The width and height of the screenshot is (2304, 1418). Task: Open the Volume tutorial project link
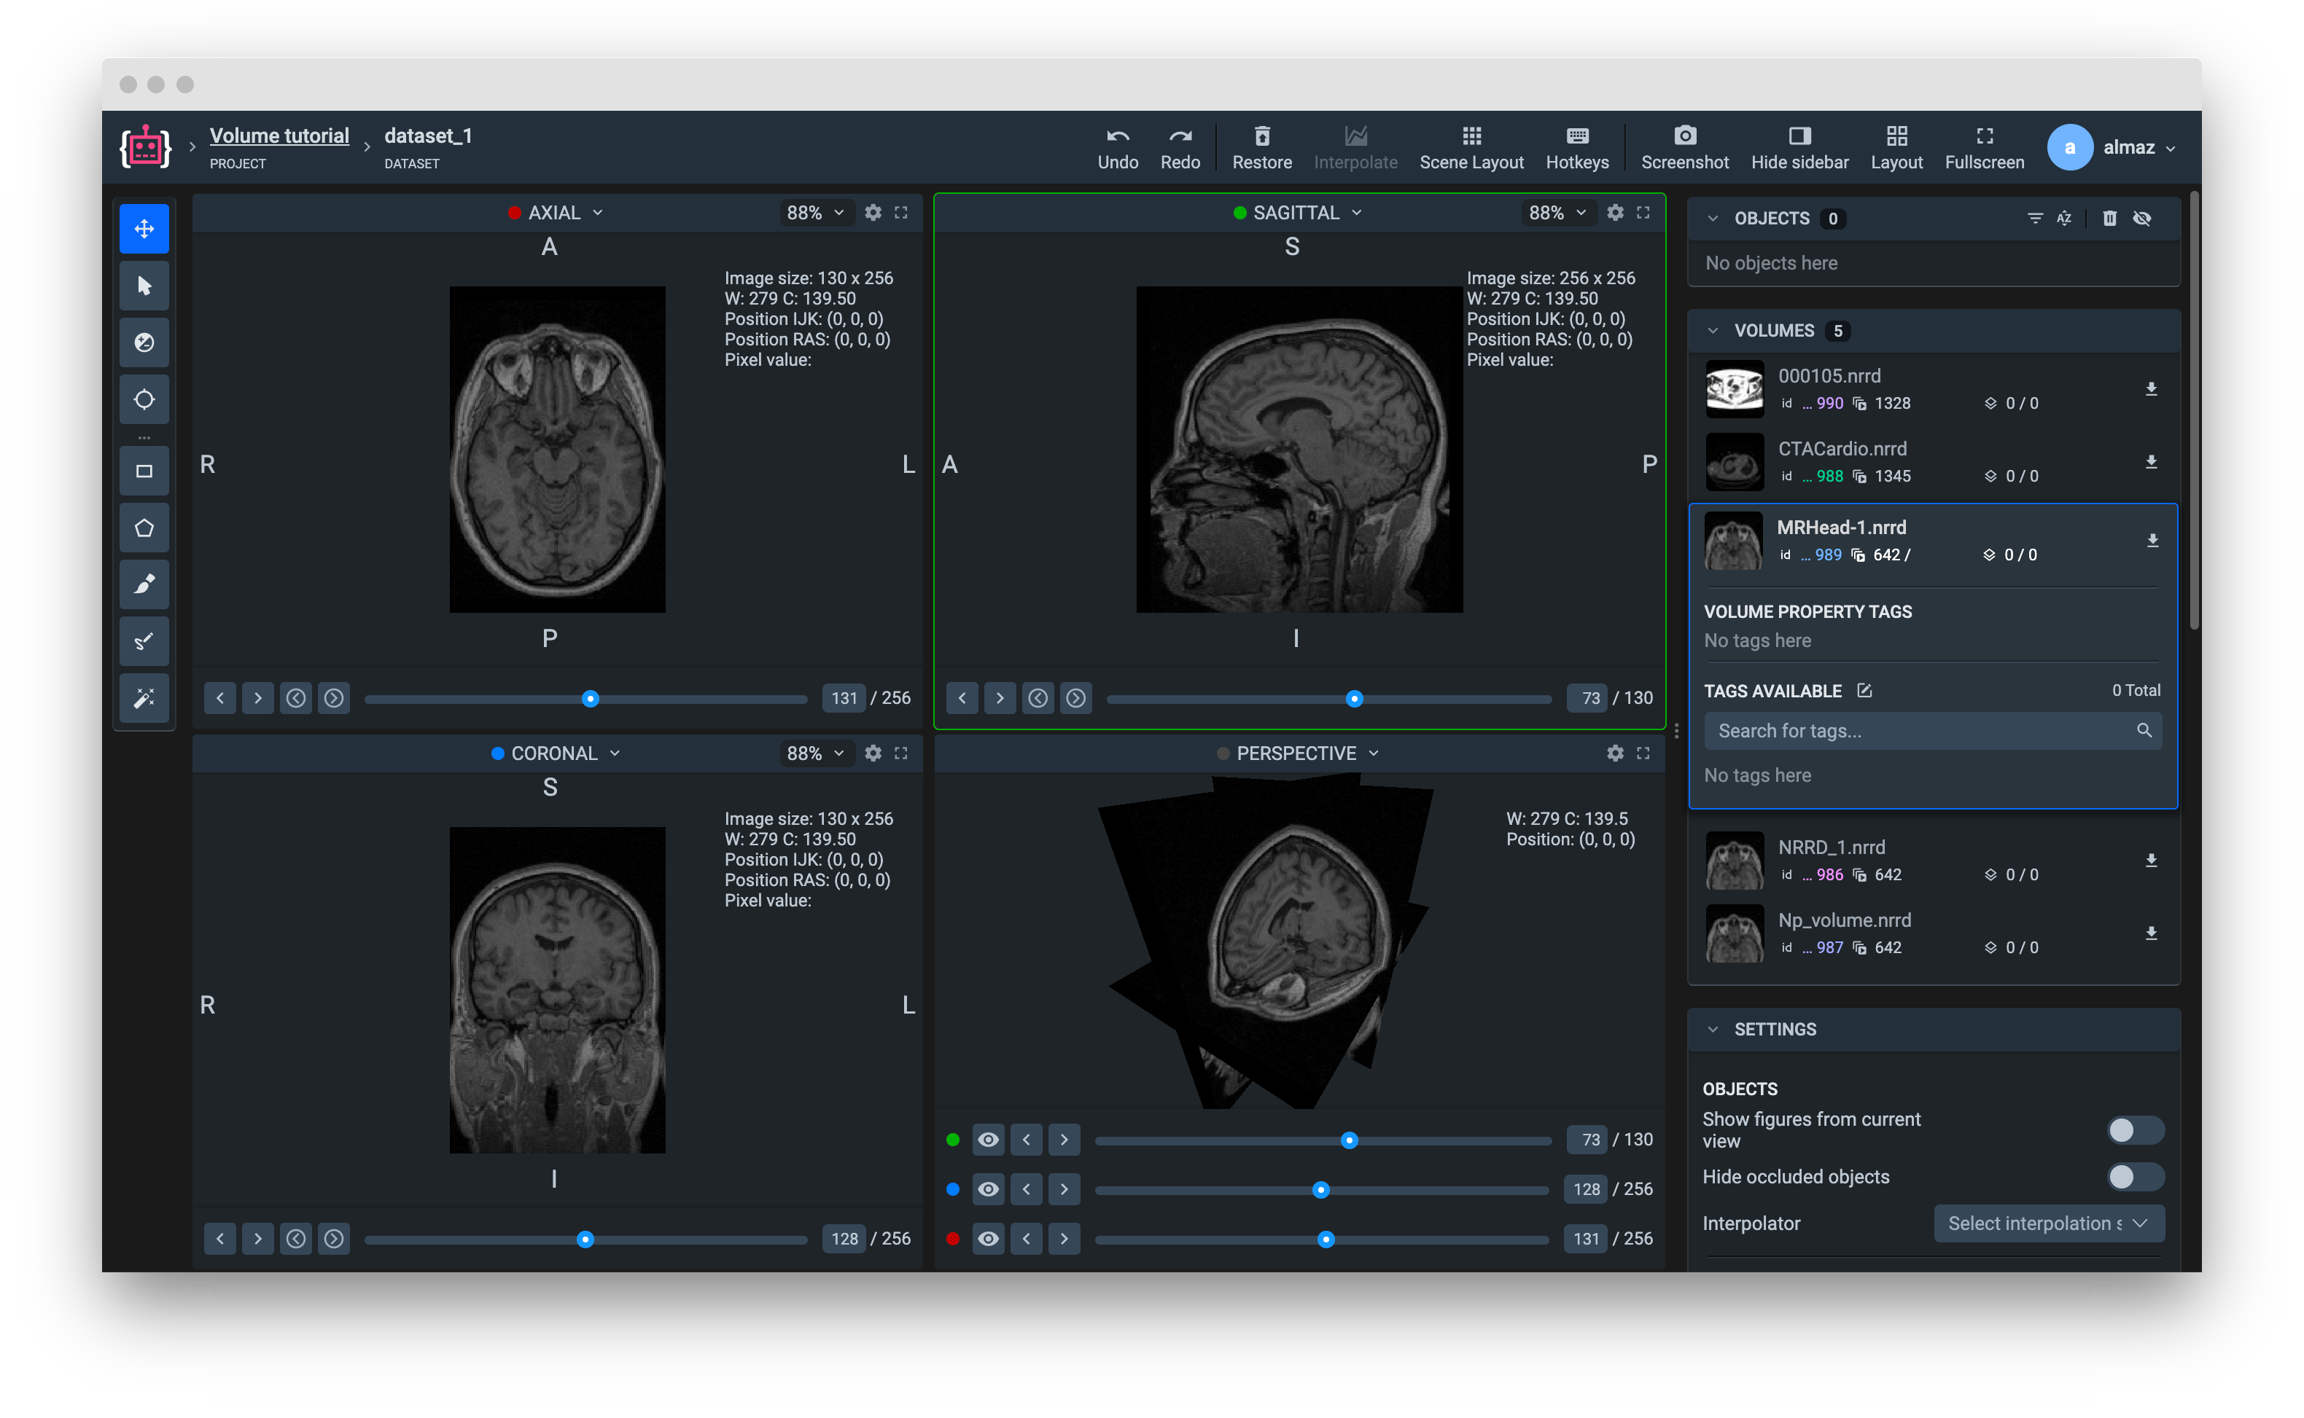click(279, 135)
